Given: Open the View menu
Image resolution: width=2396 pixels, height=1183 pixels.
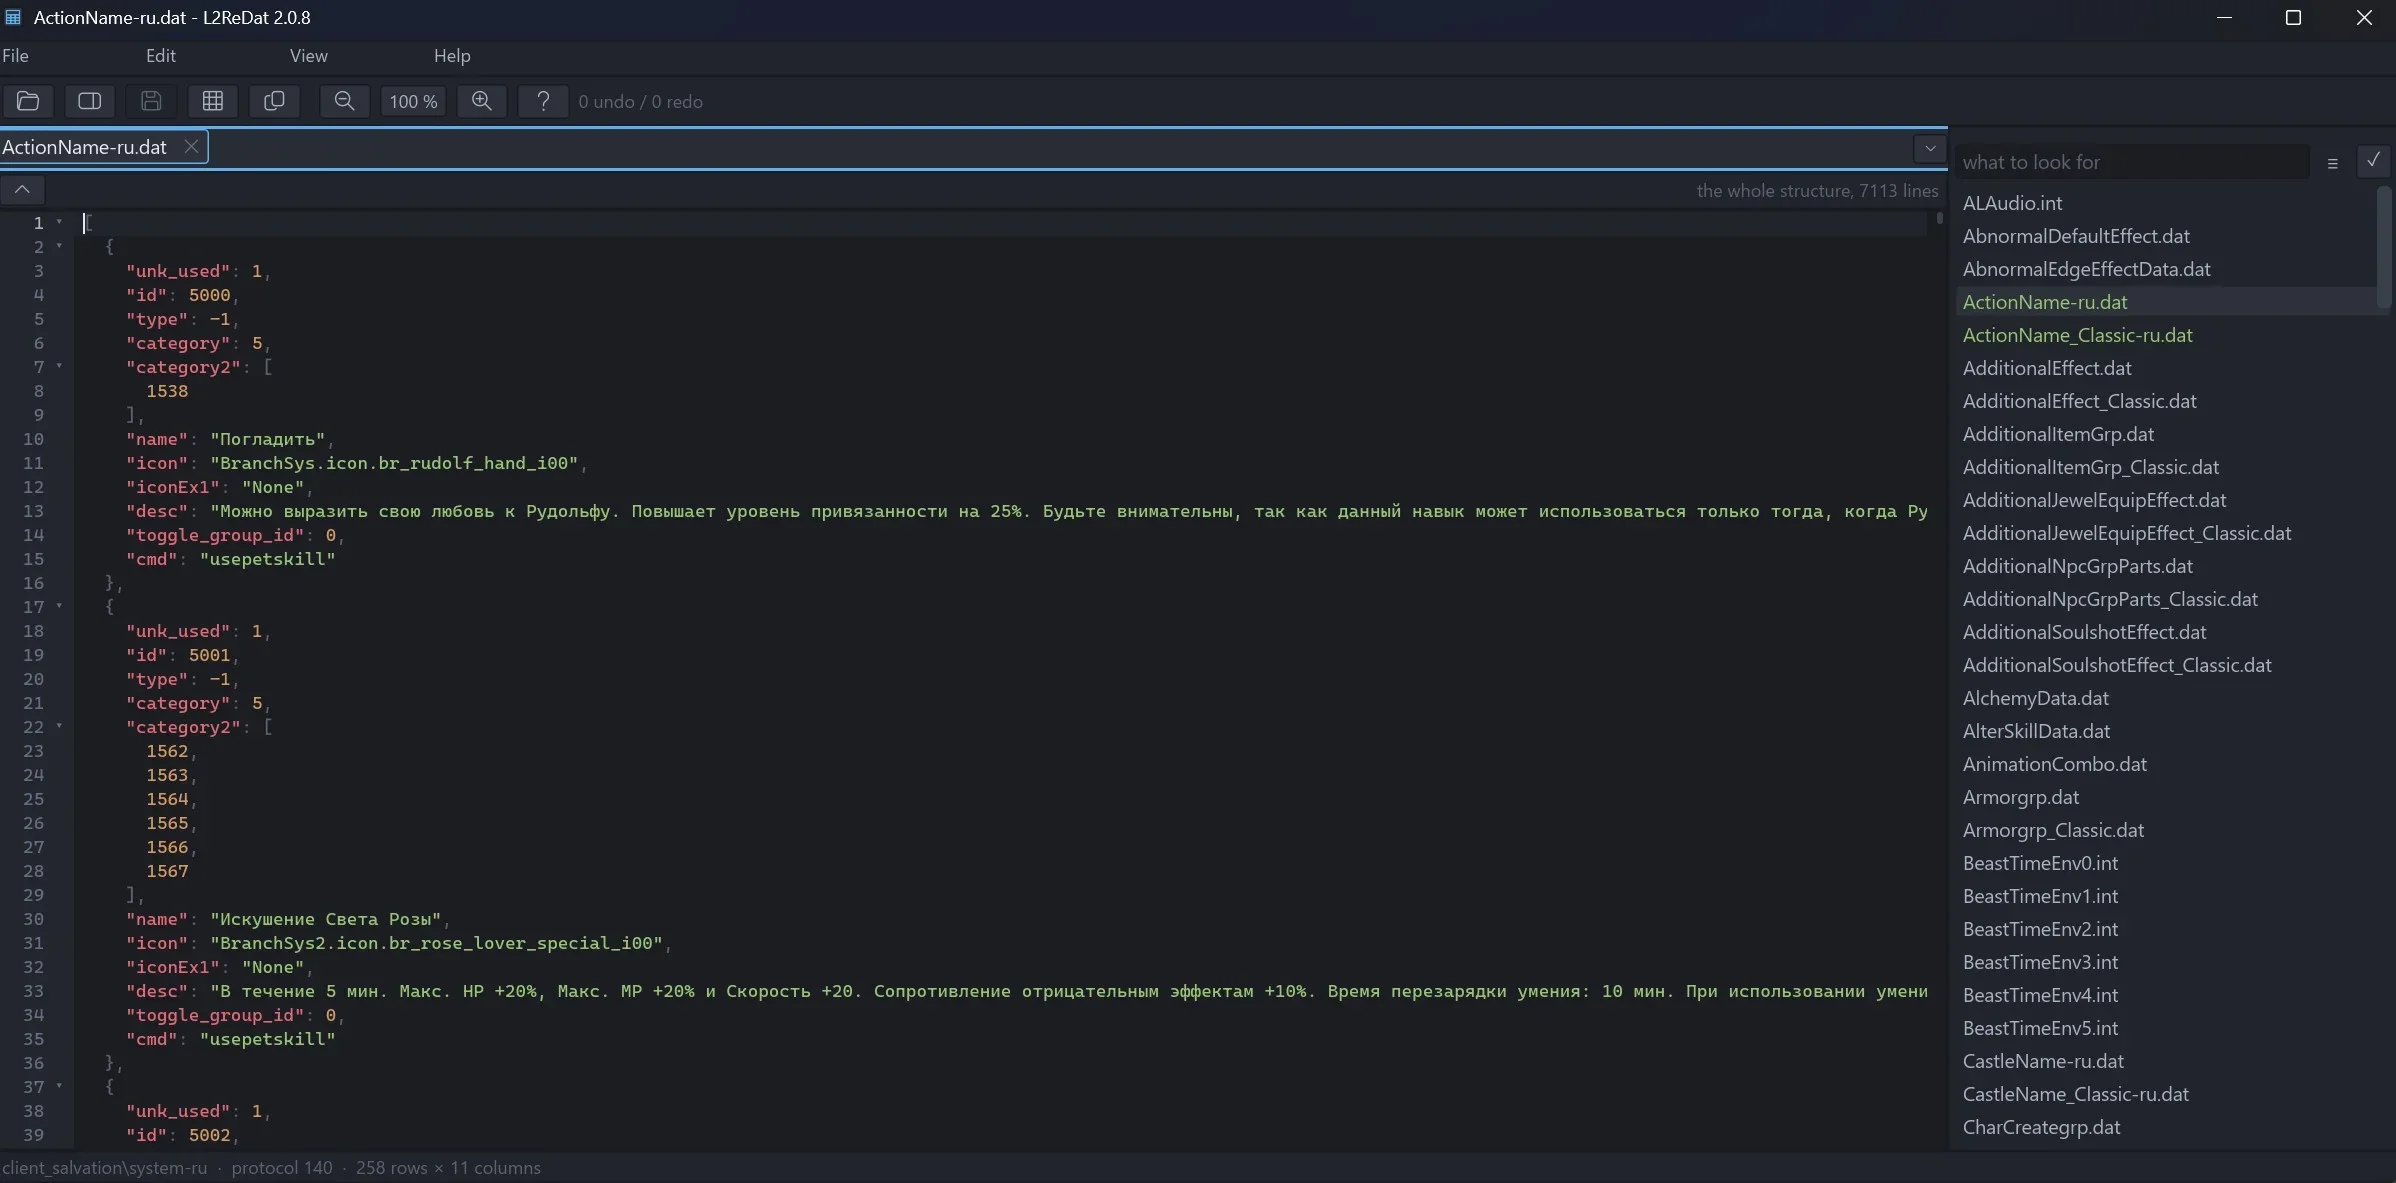Looking at the screenshot, I should (x=309, y=56).
